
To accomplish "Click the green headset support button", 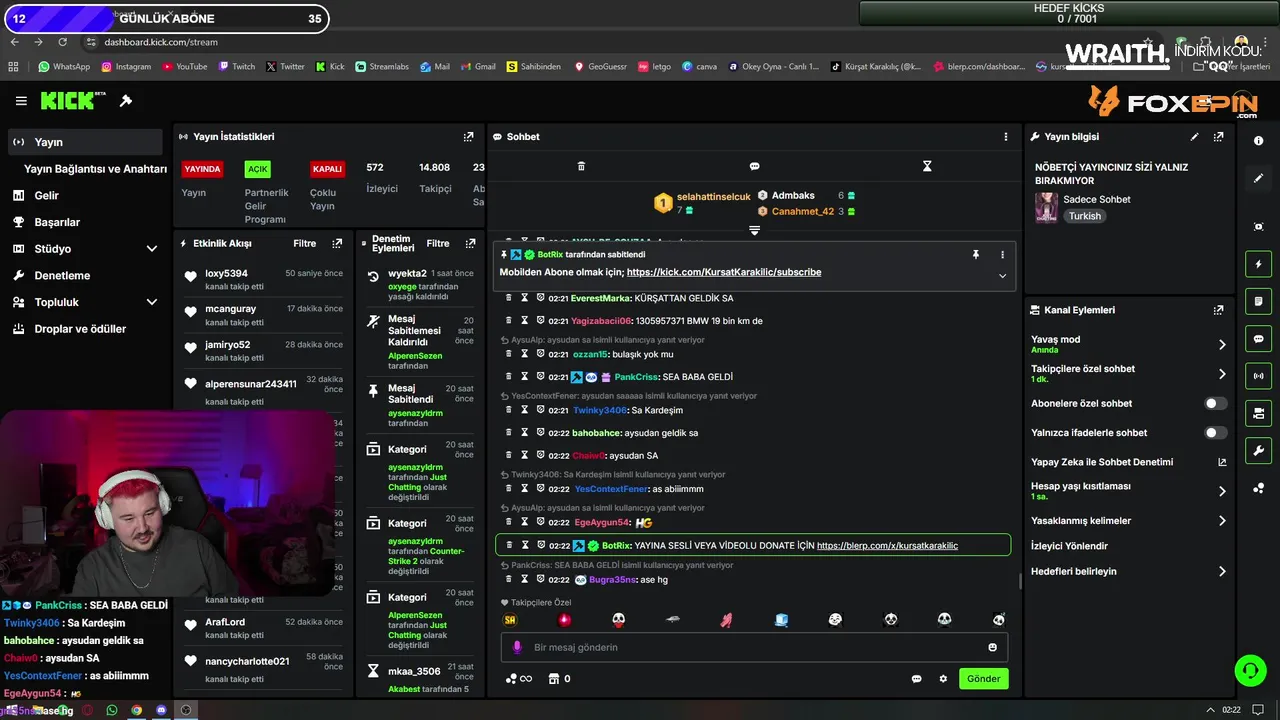I will tap(1250, 670).
